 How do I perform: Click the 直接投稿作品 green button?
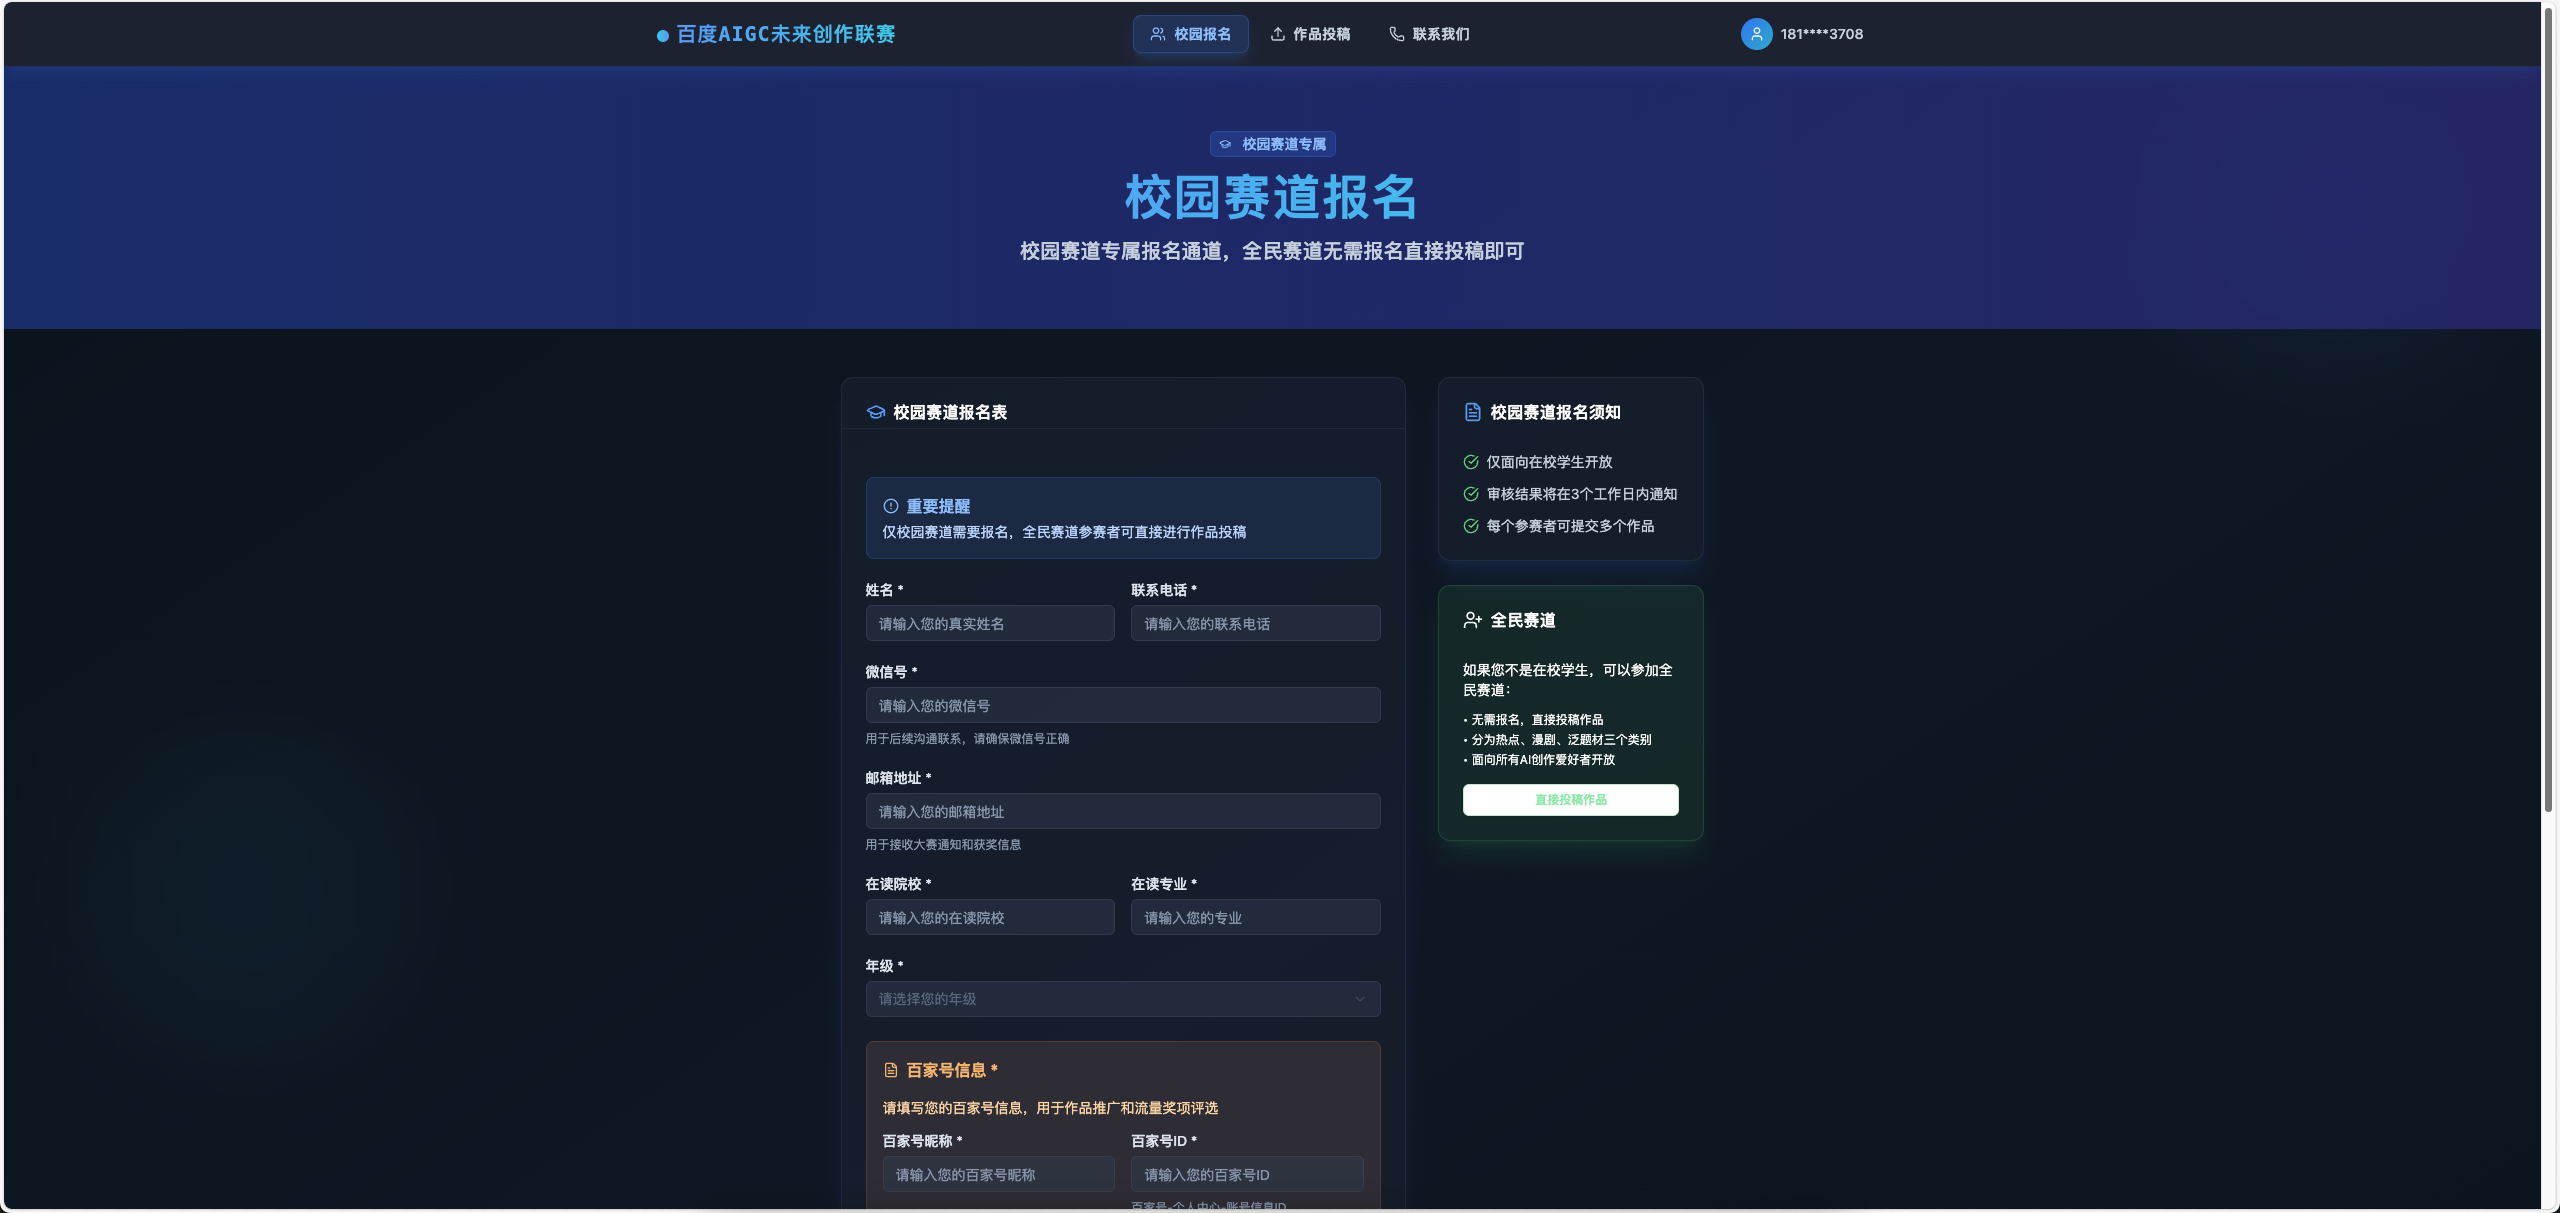click(1569, 800)
